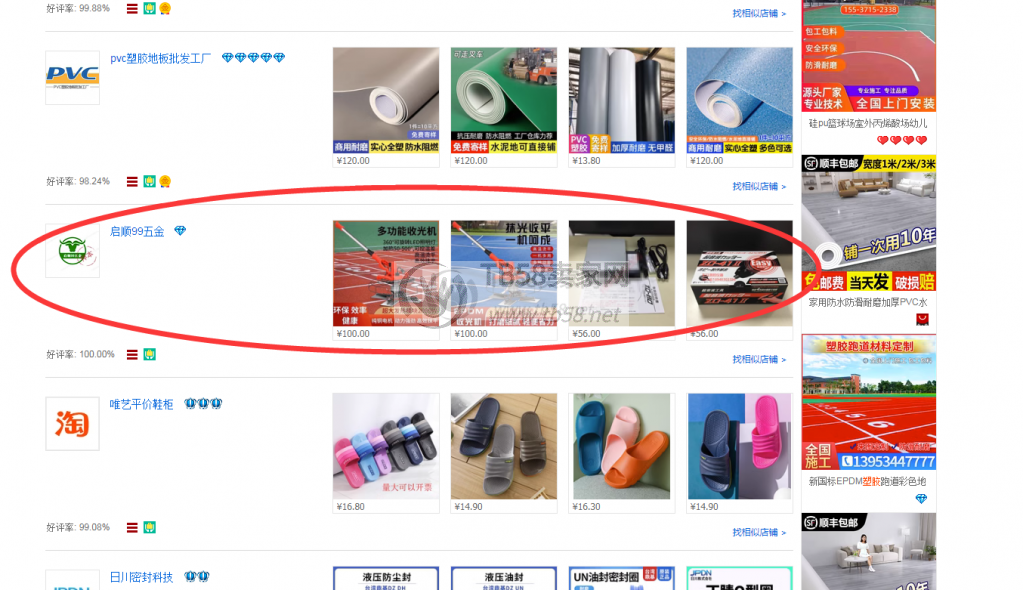Open the 启顺99五金 shop link
The width and height of the screenshot is (1023, 590).
pos(137,231)
